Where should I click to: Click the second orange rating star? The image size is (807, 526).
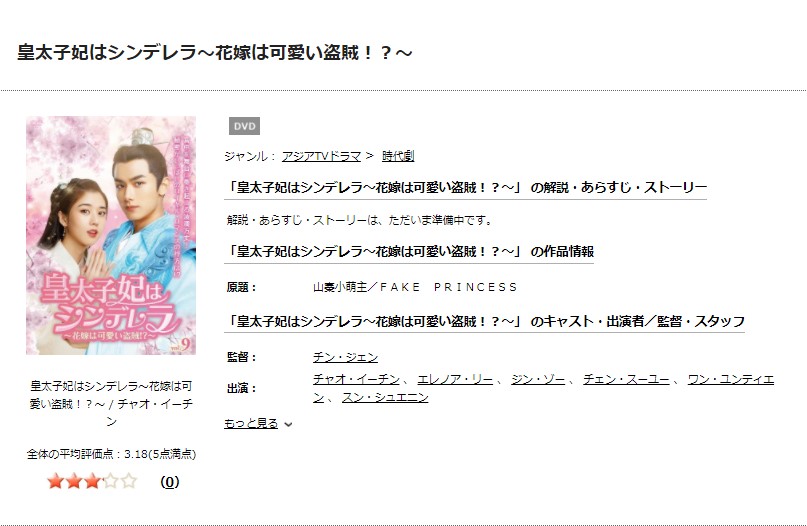(74, 481)
